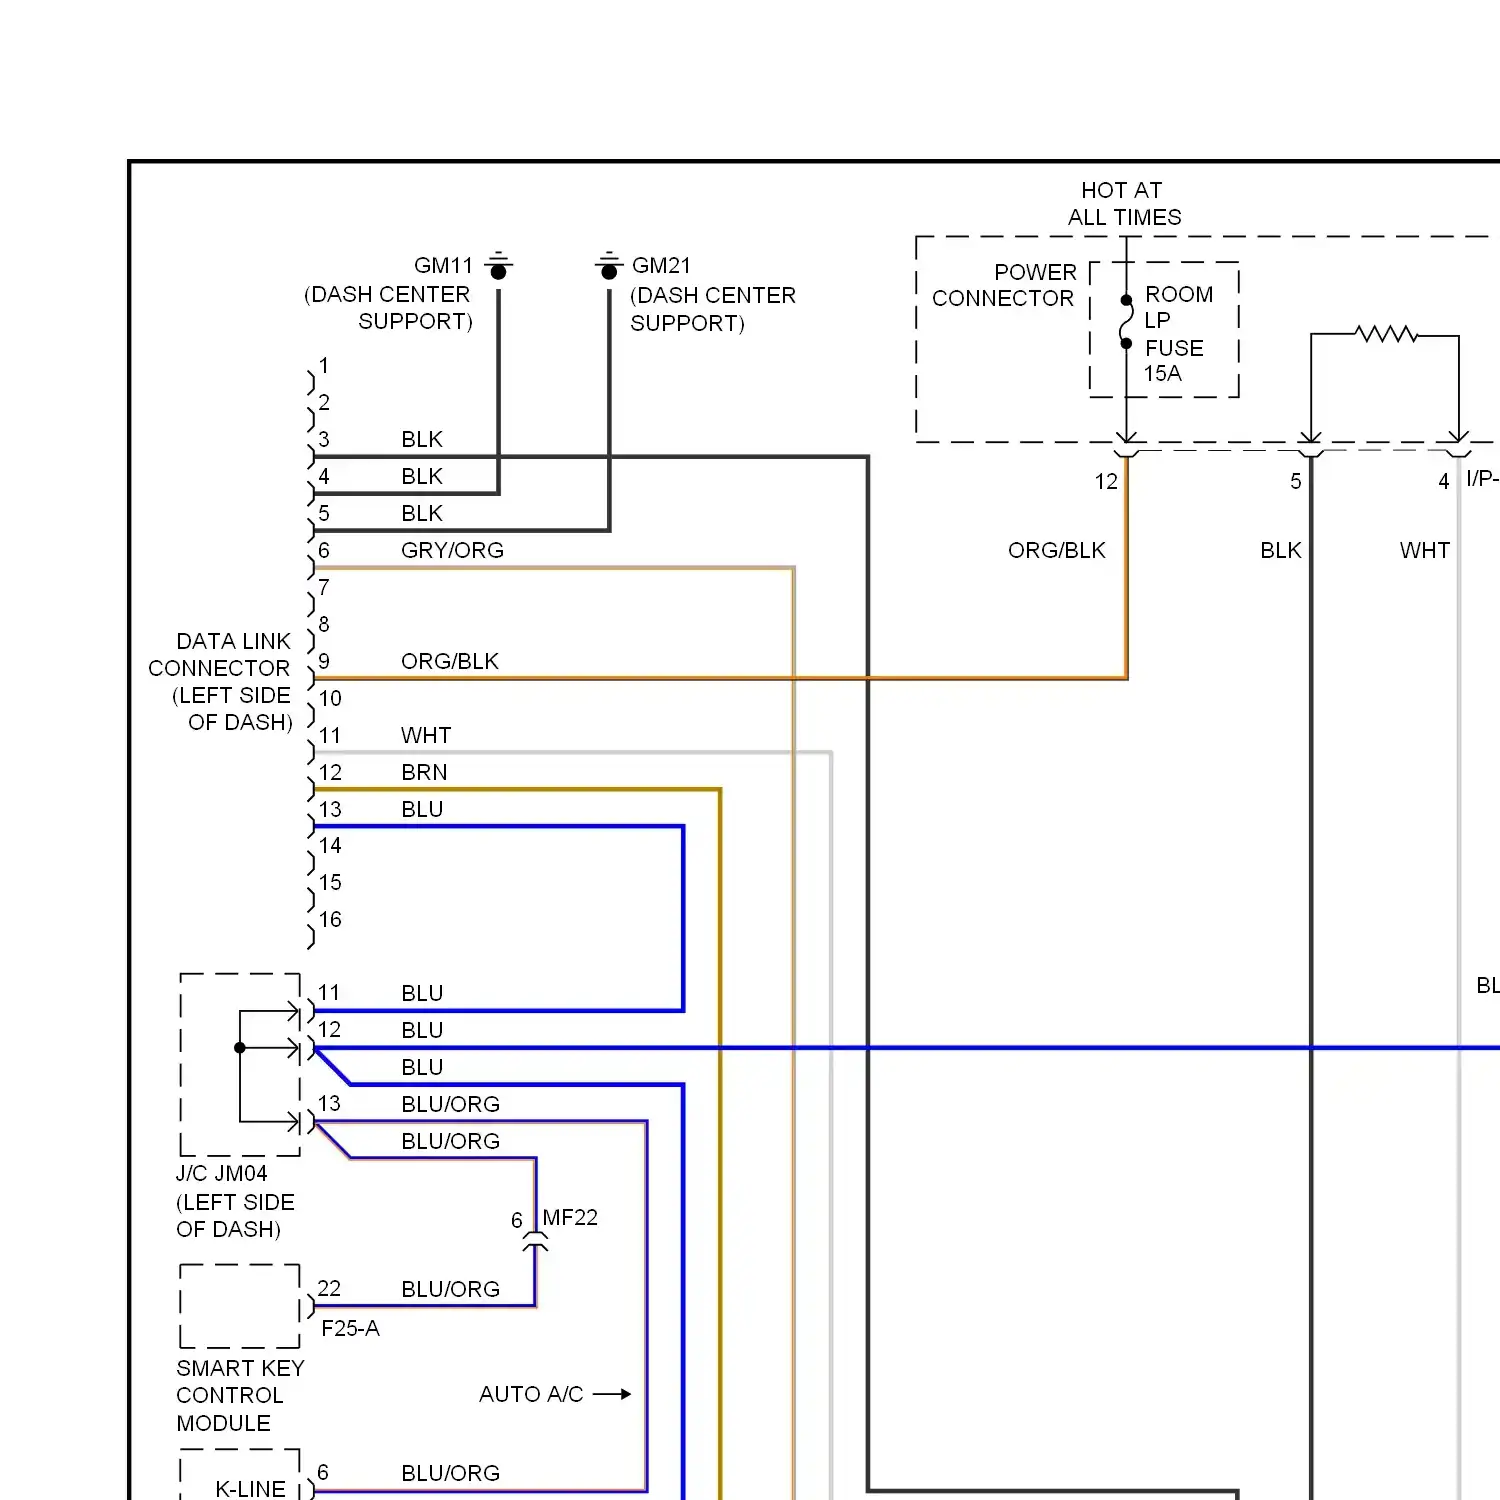
Task: Click the GM21 ground symbol
Action: [608, 266]
